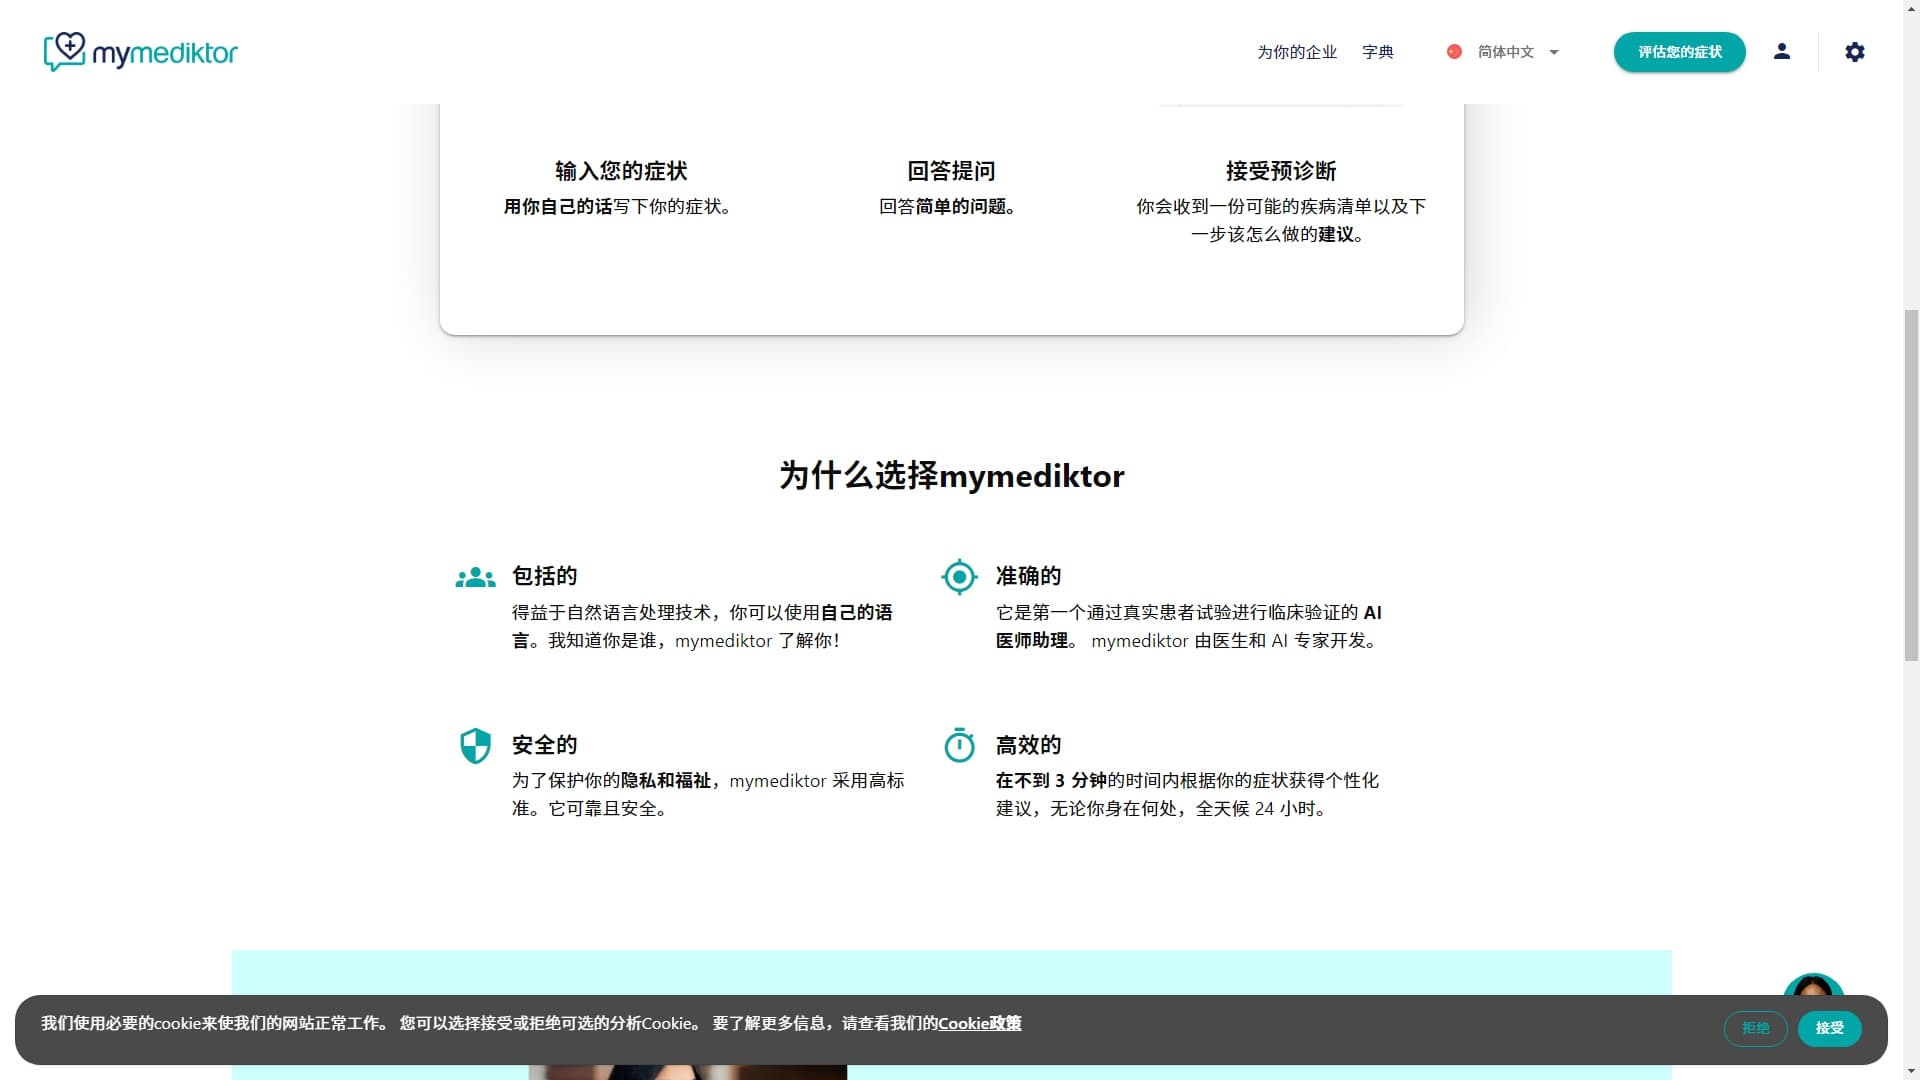Click the 用你自己的话写下你的症状 text
This screenshot has height=1080, width=1920.
tap(621, 207)
